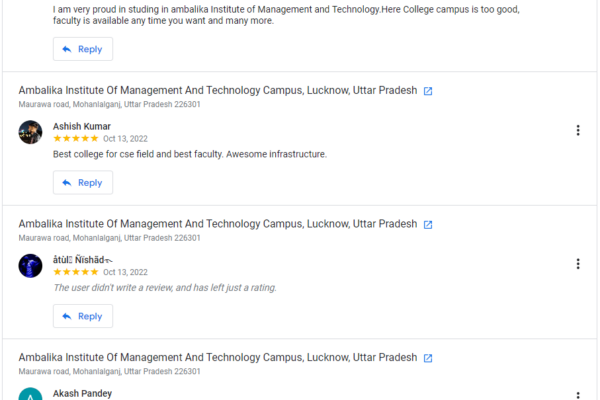Open Akash Pandey reviewer name link
The width and height of the screenshot is (600, 400).
click(82, 393)
